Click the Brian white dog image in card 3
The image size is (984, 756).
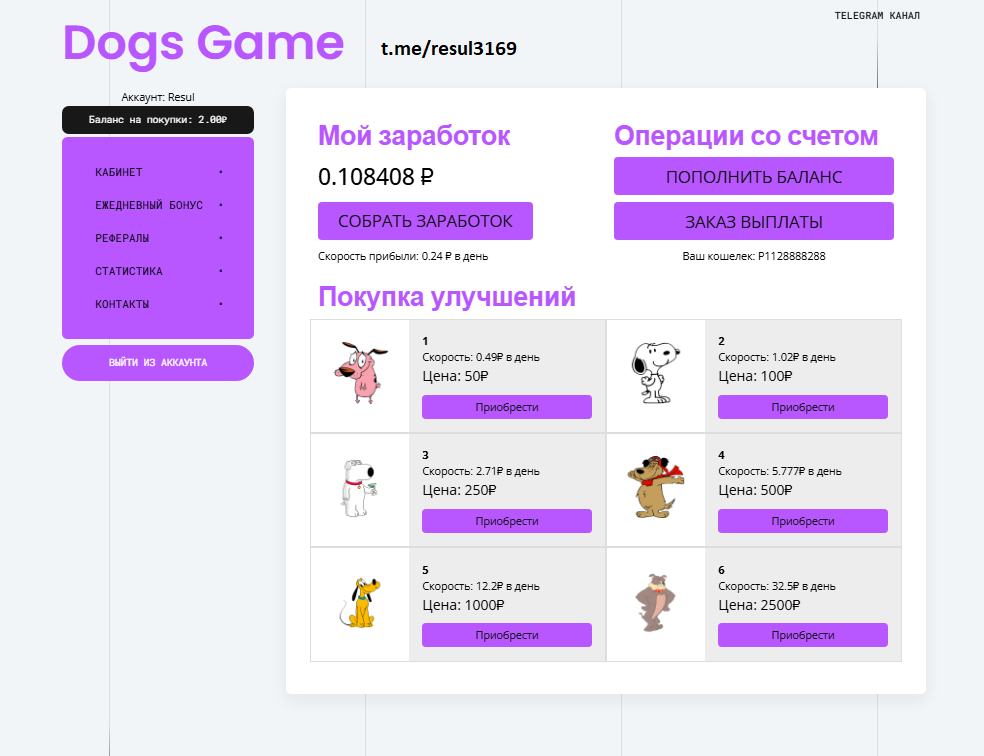pos(359,488)
